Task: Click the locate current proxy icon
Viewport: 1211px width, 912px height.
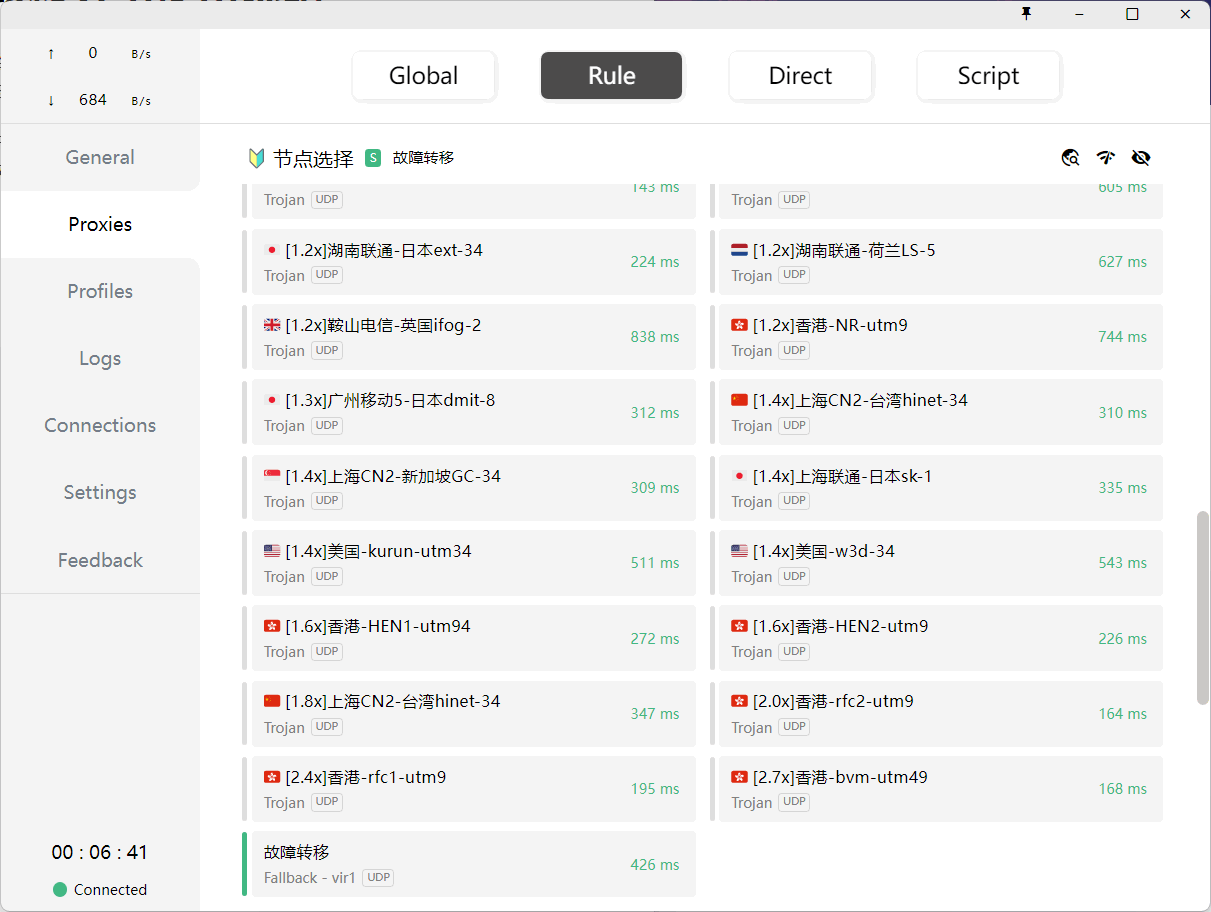Action: point(1070,157)
